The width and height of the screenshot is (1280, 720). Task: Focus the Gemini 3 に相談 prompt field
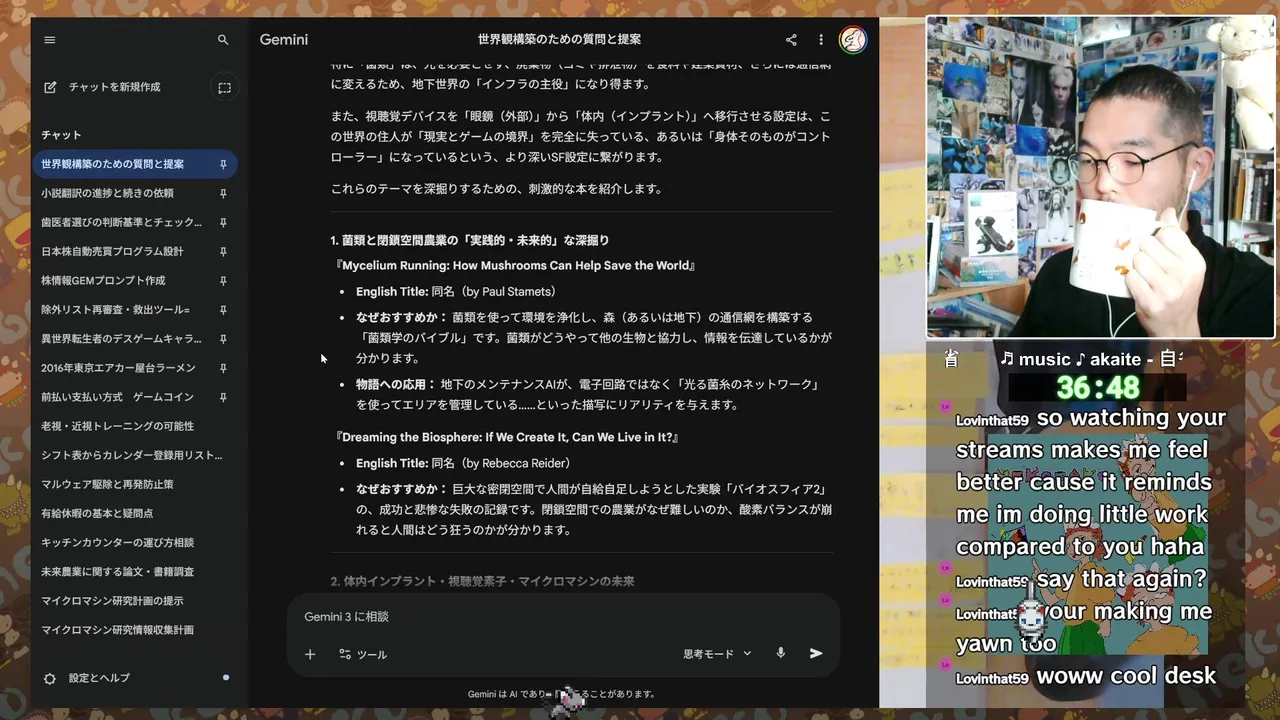[x=563, y=617]
